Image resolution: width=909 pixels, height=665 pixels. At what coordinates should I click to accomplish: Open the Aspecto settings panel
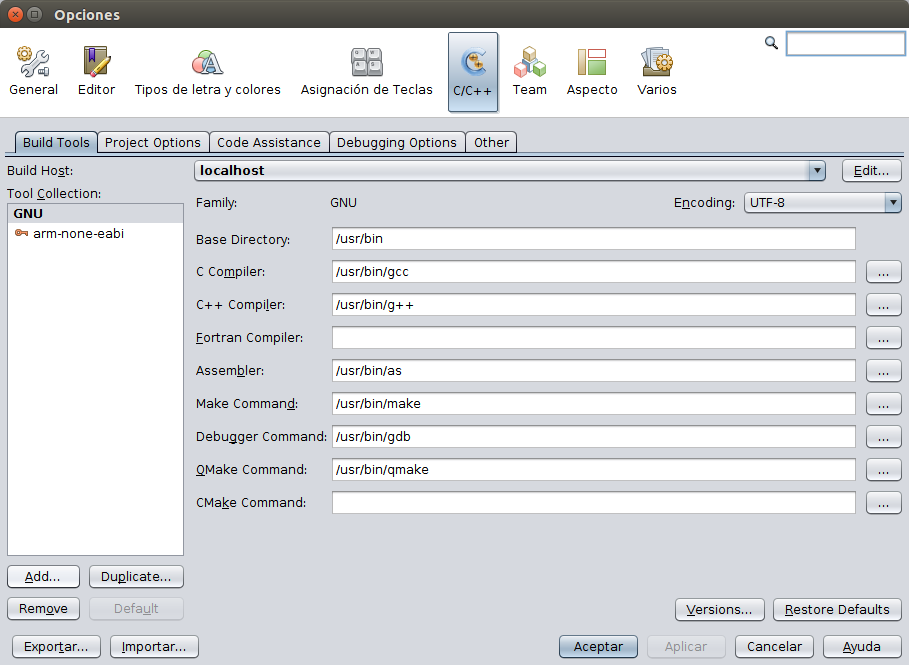591,70
